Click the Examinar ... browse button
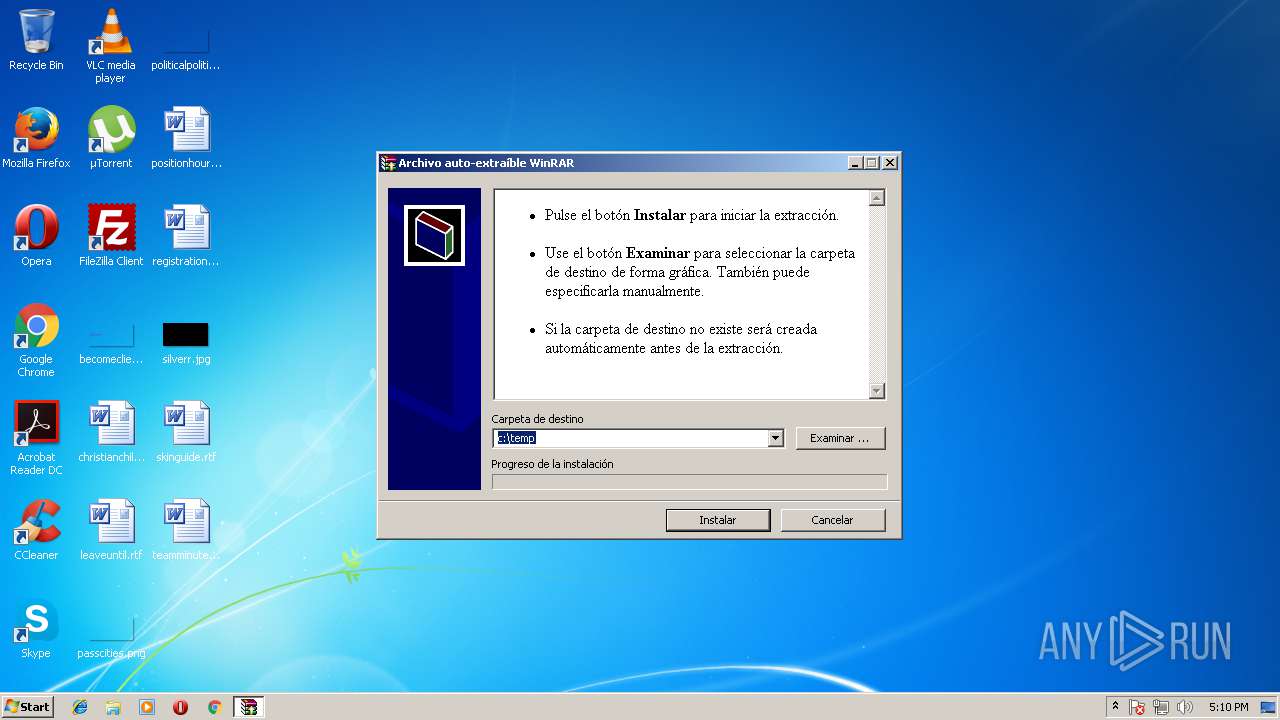The width and height of the screenshot is (1280, 720). (x=840, y=438)
